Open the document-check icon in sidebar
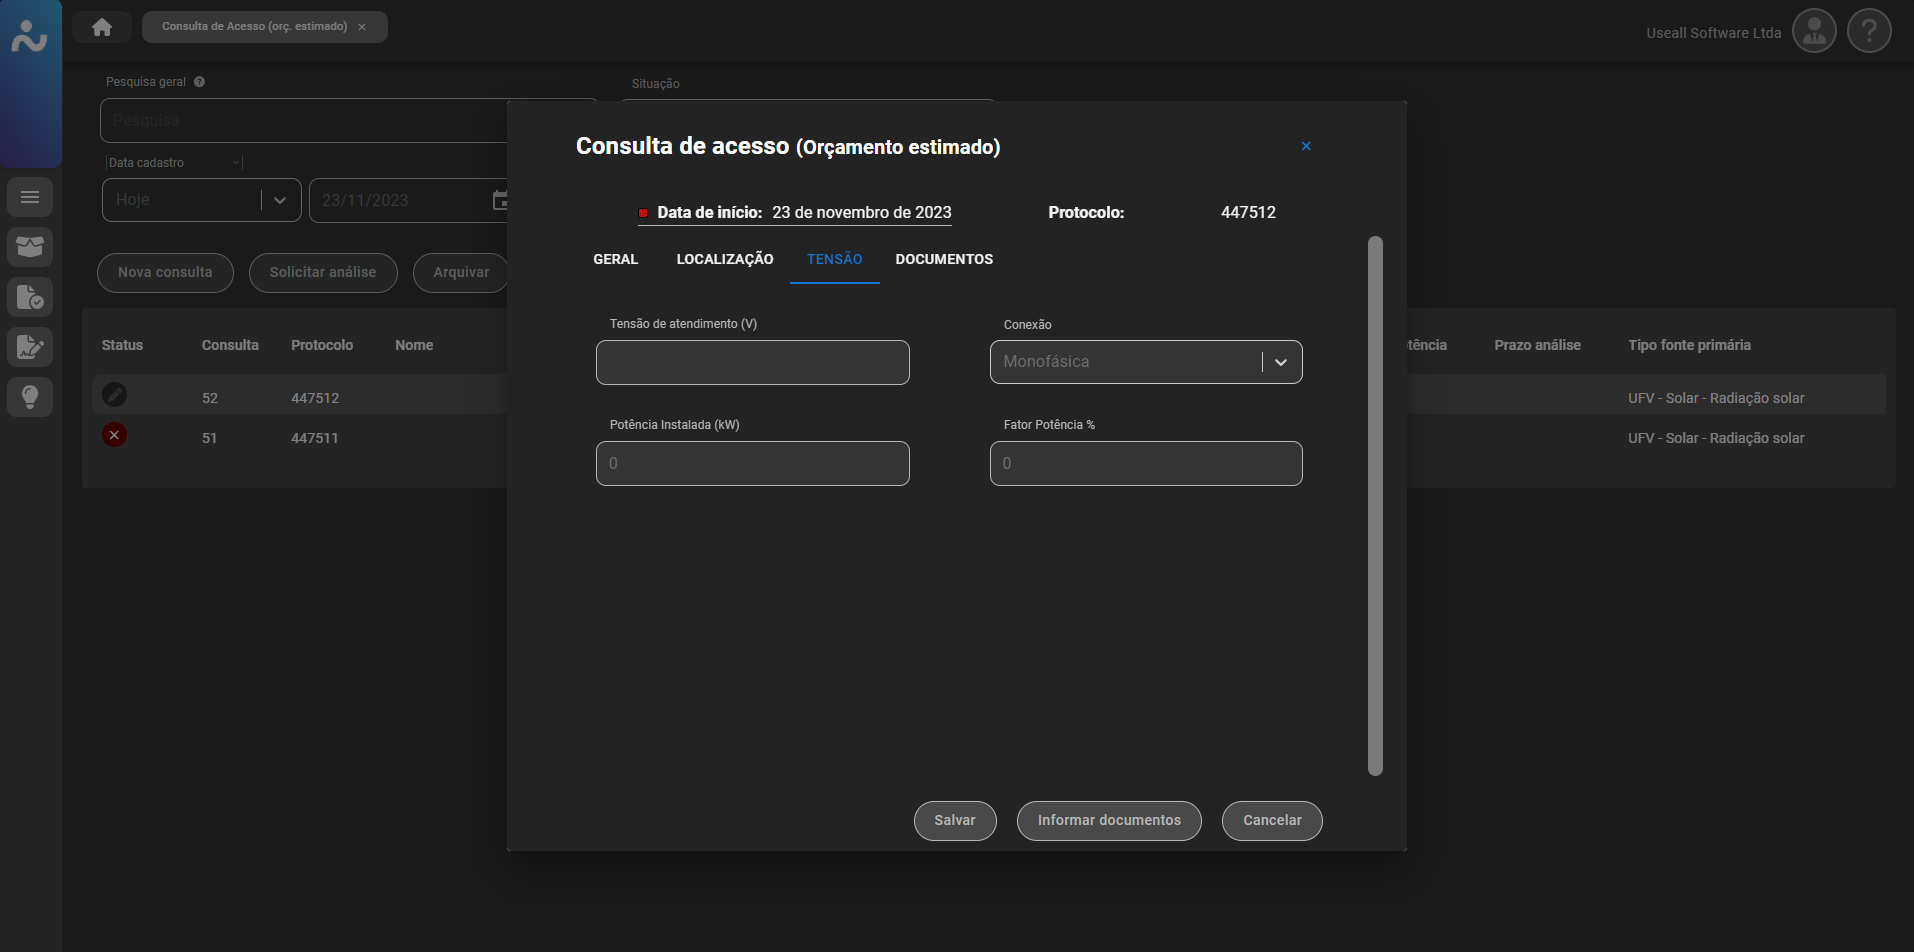The height and width of the screenshot is (952, 1914). (x=30, y=297)
